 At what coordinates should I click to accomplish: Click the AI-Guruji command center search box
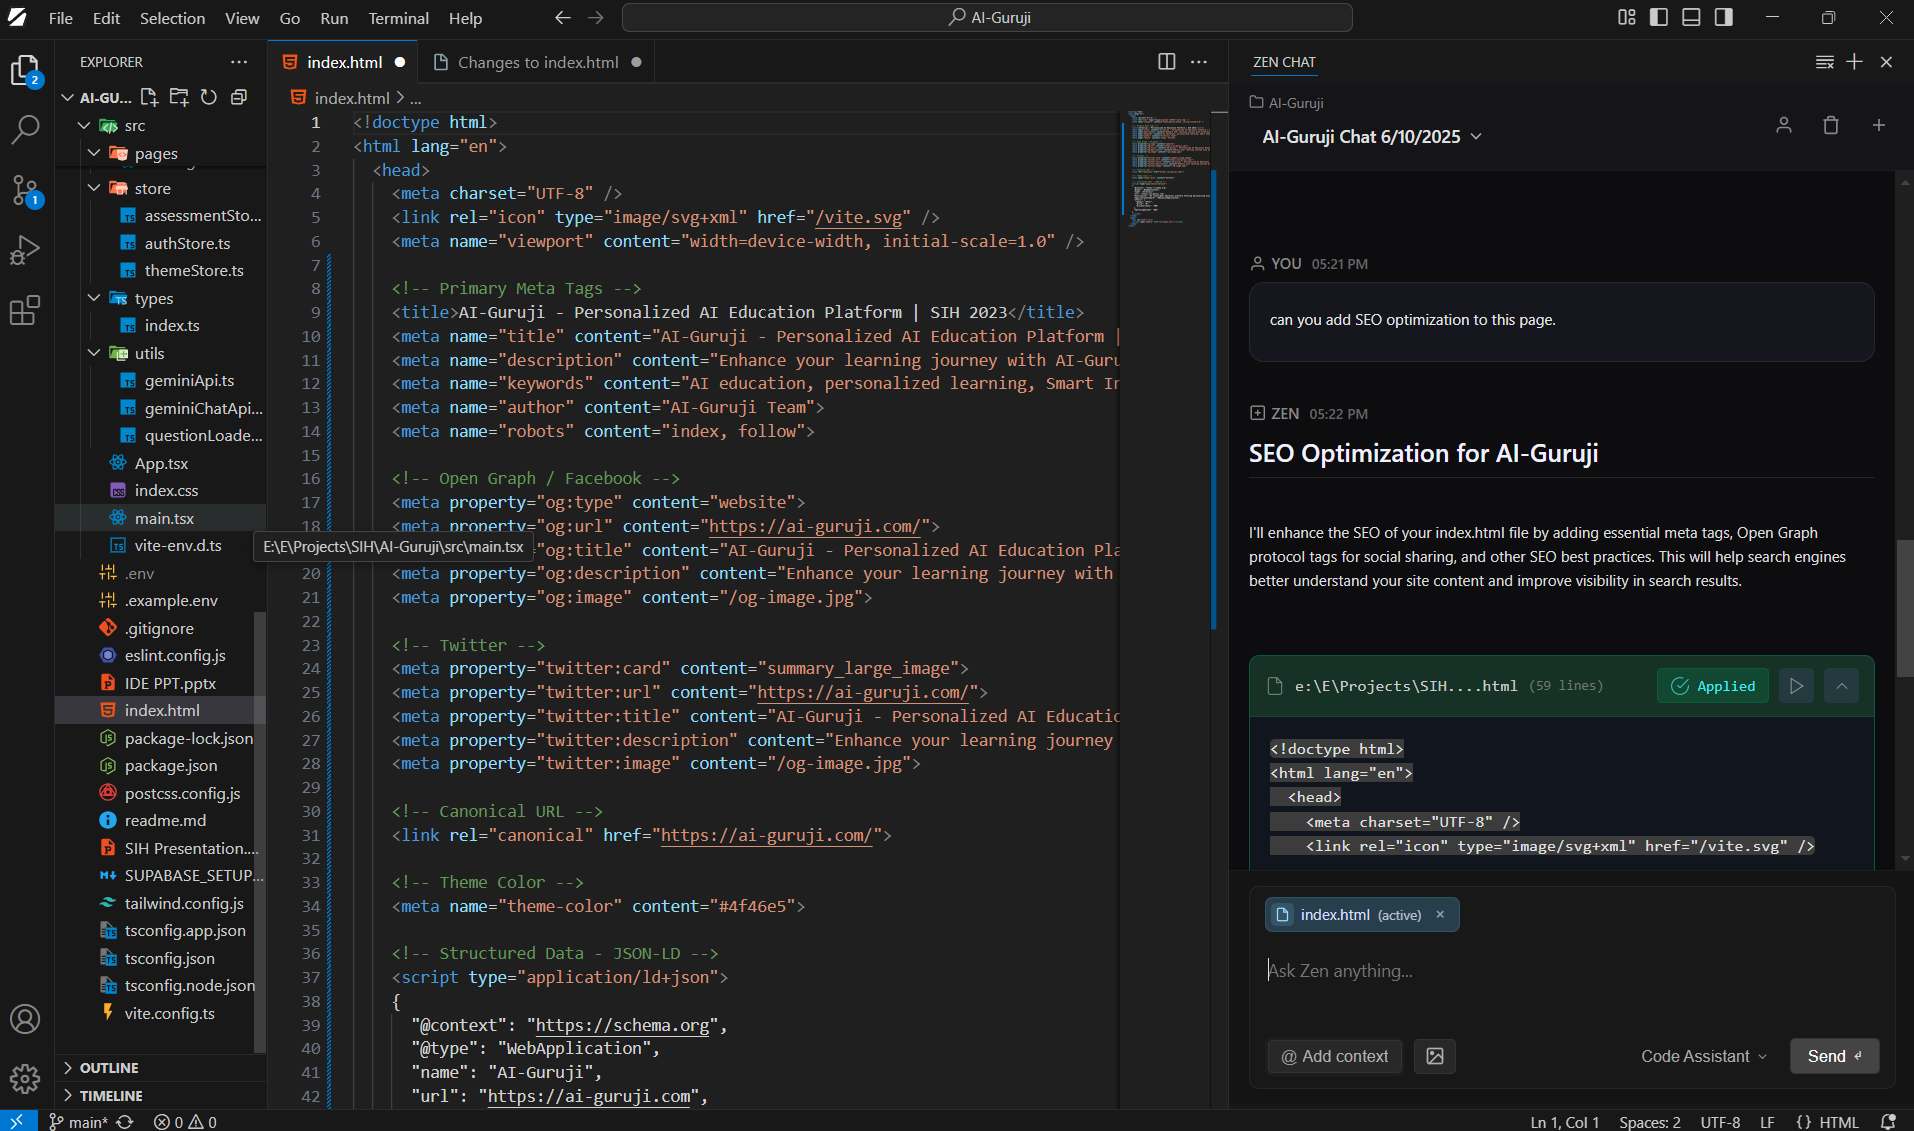(987, 18)
